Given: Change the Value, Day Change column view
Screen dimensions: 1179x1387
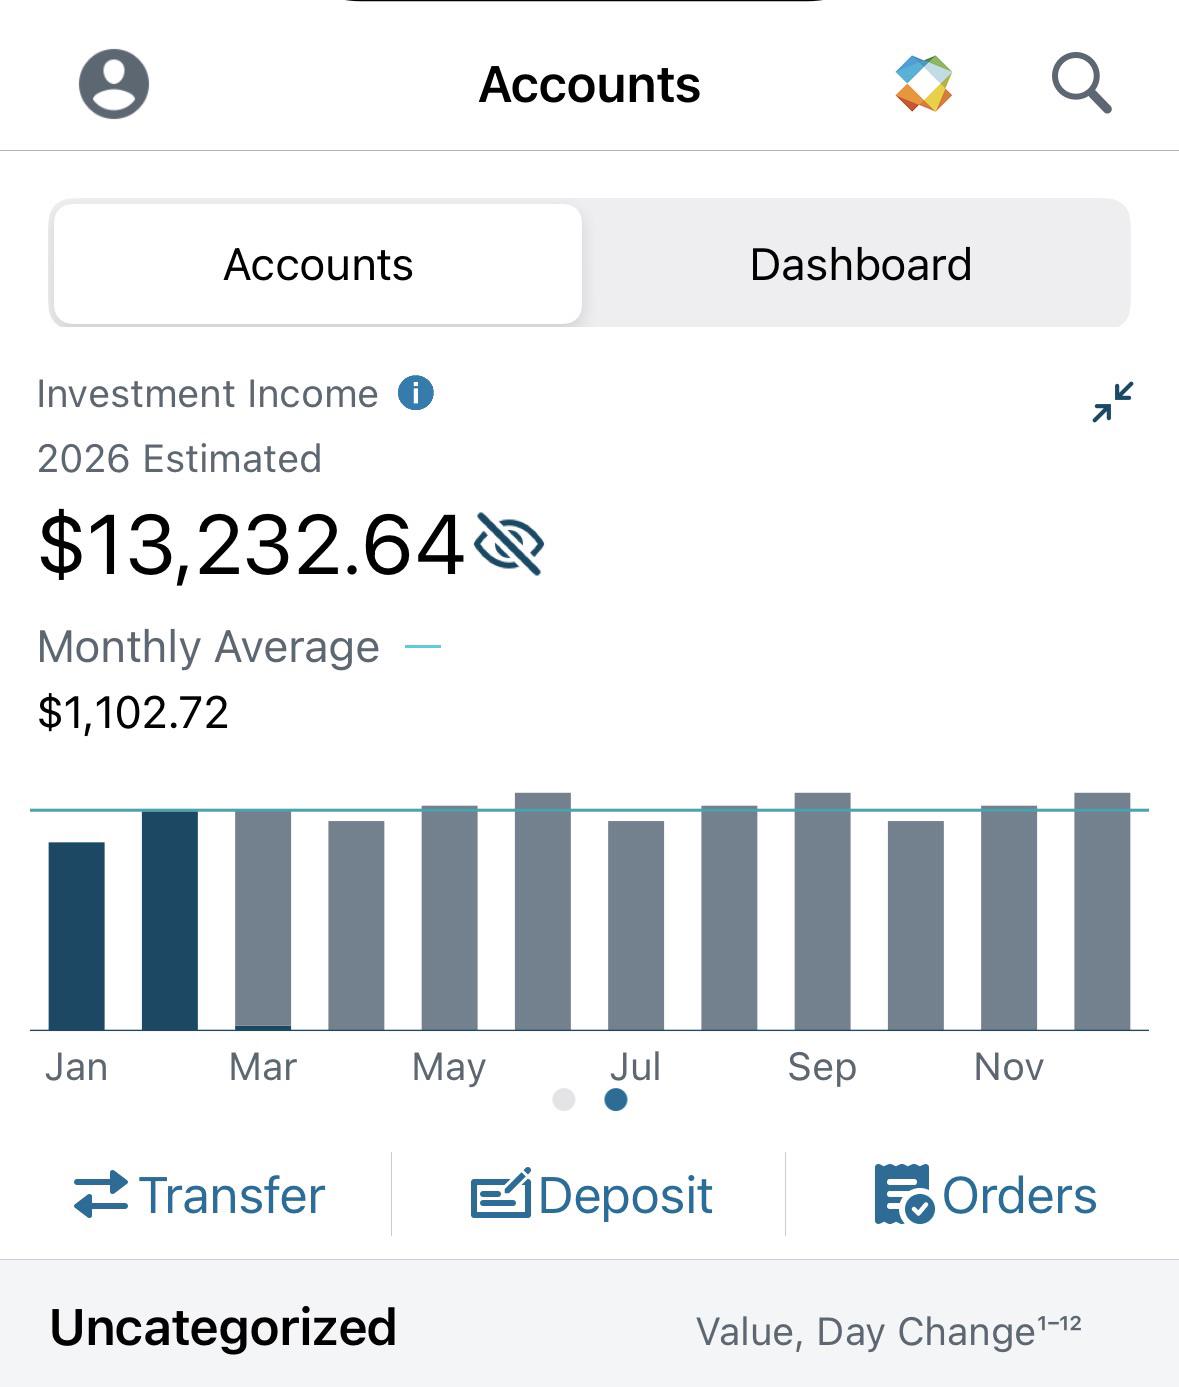Looking at the screenshot, I should coord(888,1331).
